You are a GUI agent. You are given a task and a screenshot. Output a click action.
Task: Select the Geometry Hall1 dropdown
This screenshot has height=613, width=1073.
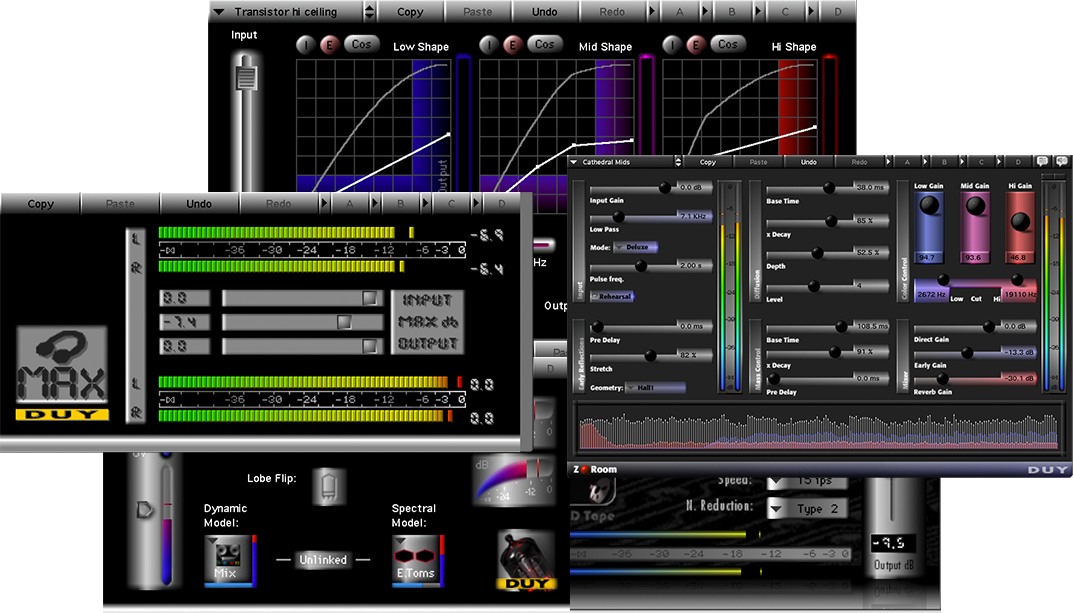point(655,387)
